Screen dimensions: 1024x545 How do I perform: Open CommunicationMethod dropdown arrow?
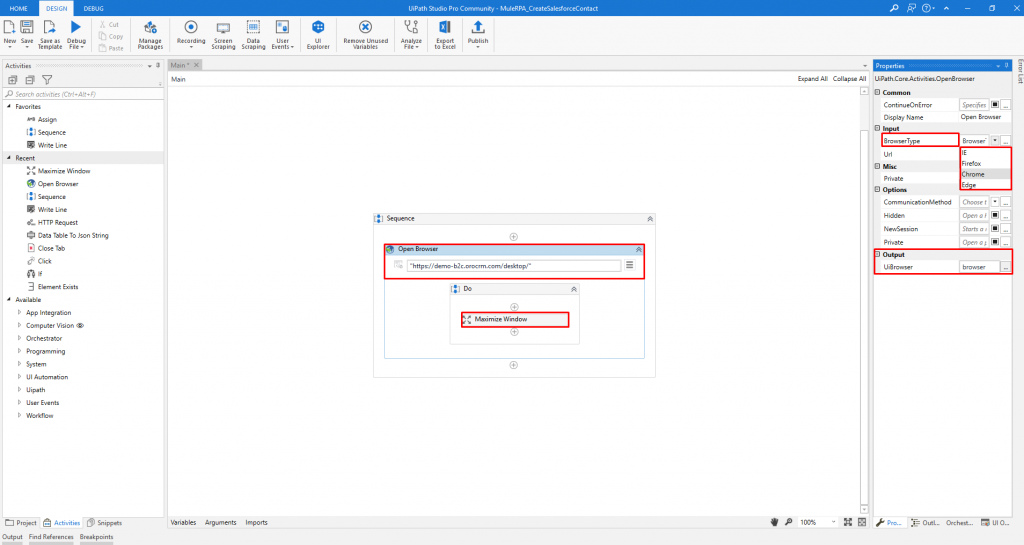995,202
